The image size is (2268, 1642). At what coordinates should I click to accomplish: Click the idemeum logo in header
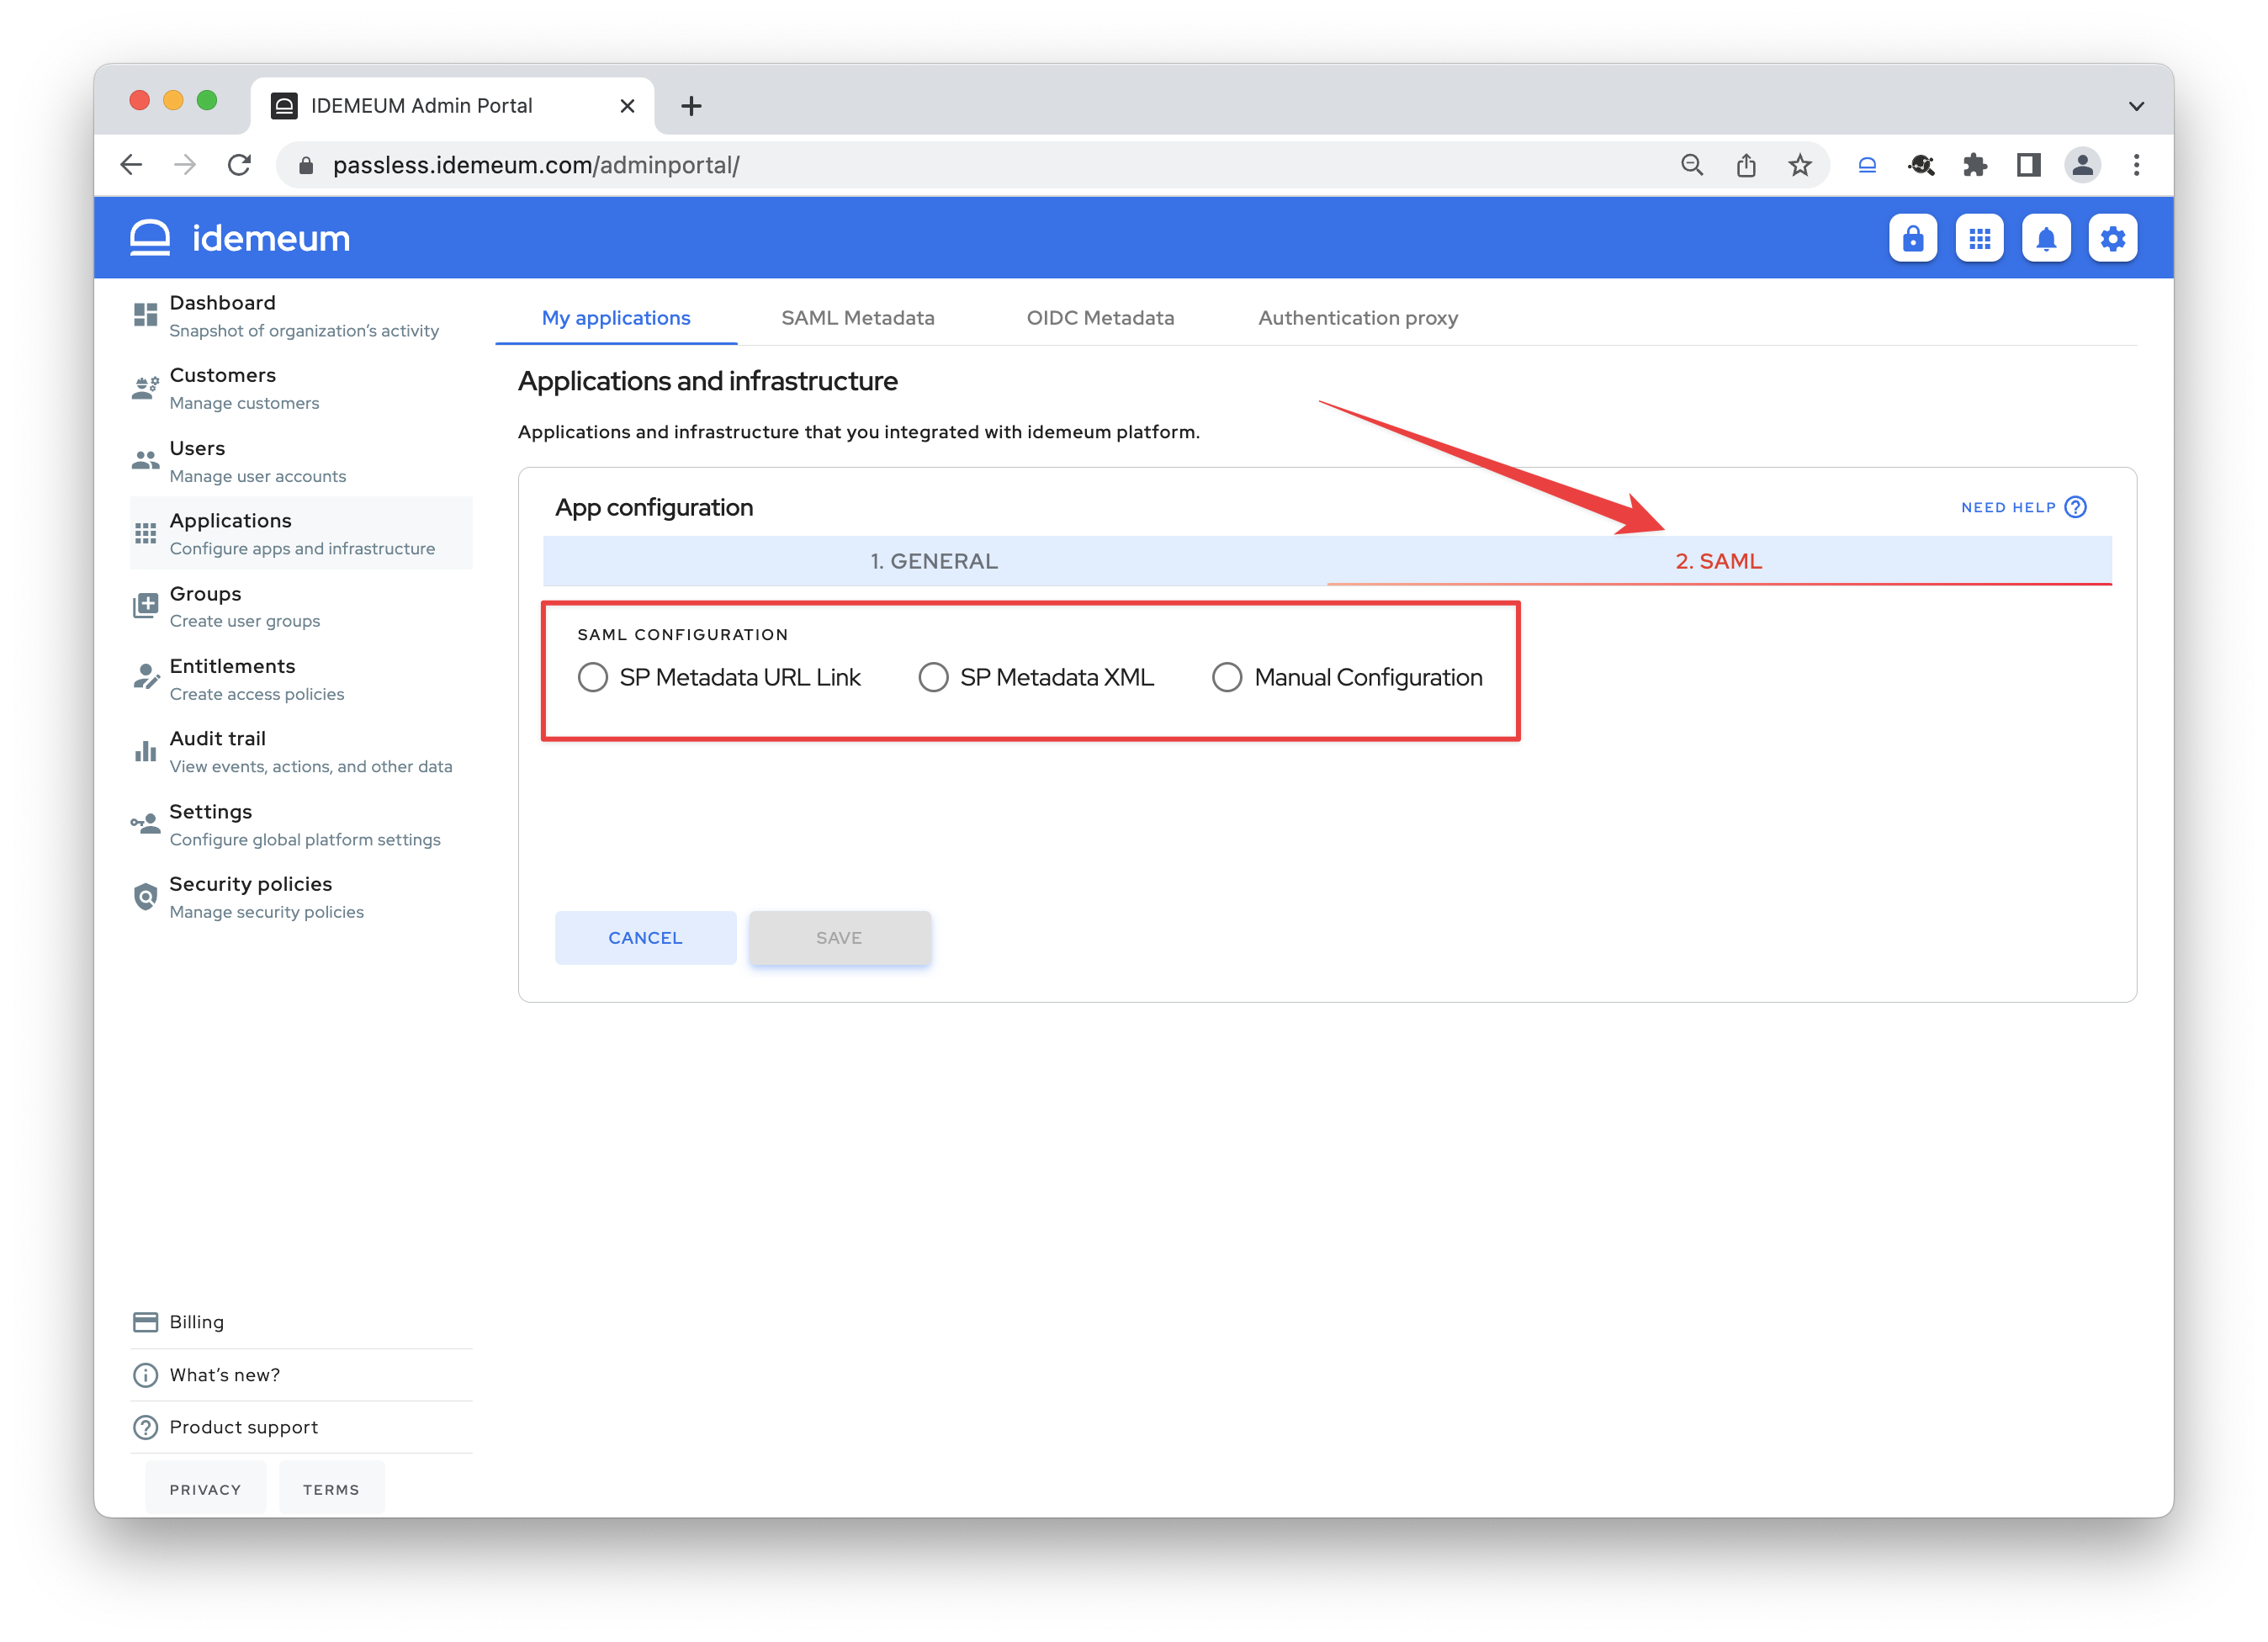(x=240, y=238)
